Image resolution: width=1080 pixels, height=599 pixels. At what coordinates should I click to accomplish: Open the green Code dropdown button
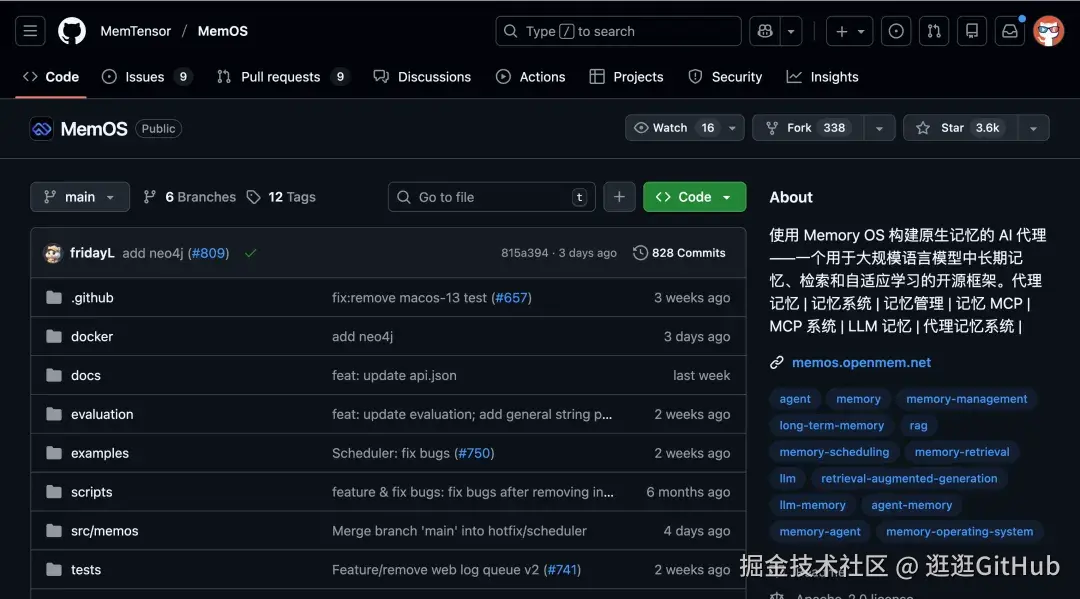pos(694,197)
